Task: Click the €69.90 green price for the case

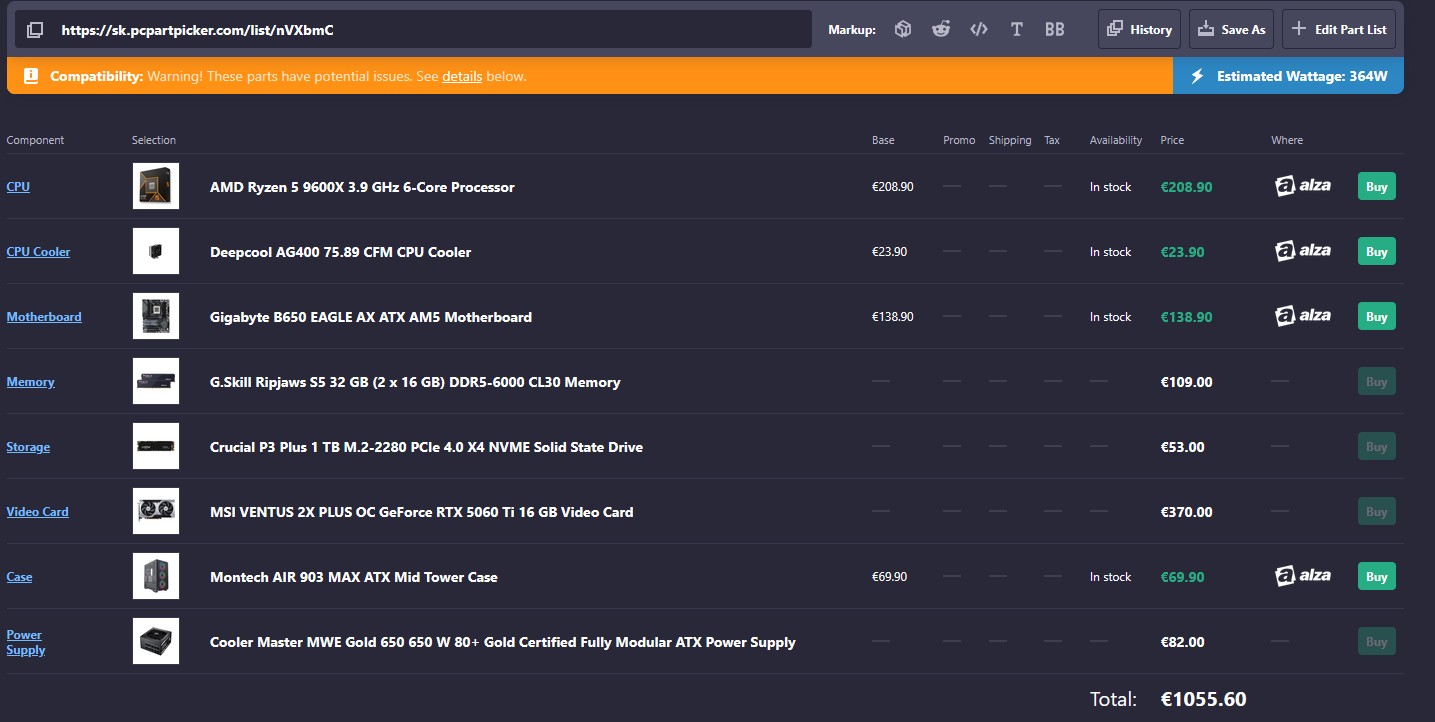Action: coord(1183,577)
